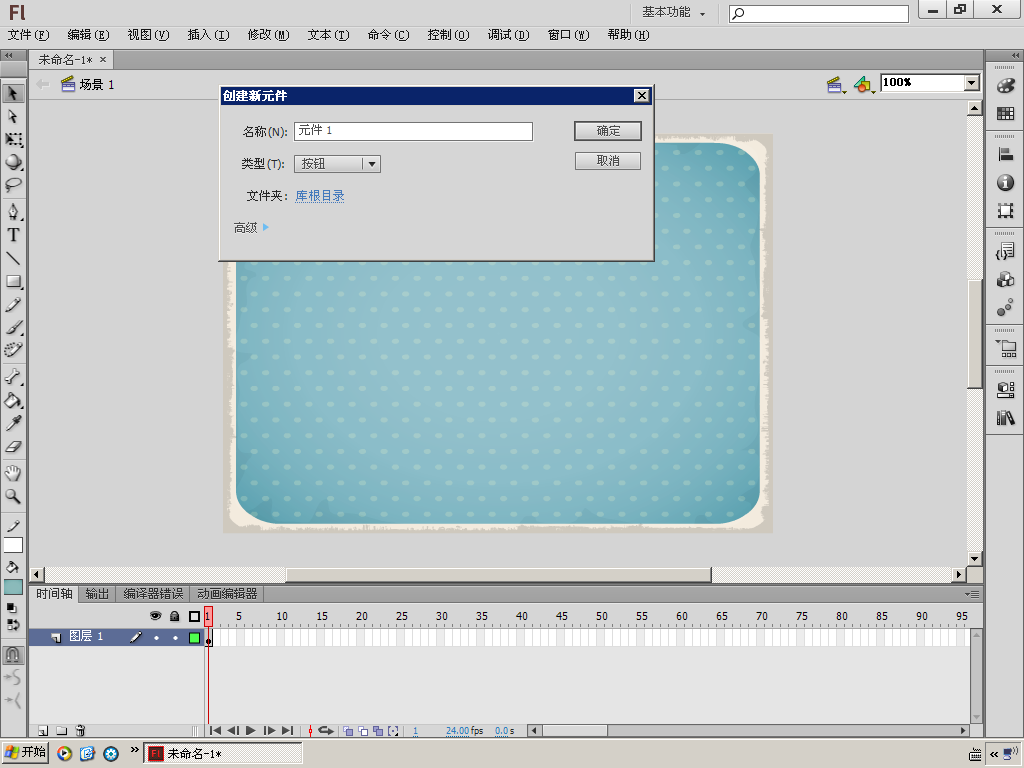Toggle green outline box for 图层 1
The height and width of the screenshot is (768, 1024).
(195, 637)
